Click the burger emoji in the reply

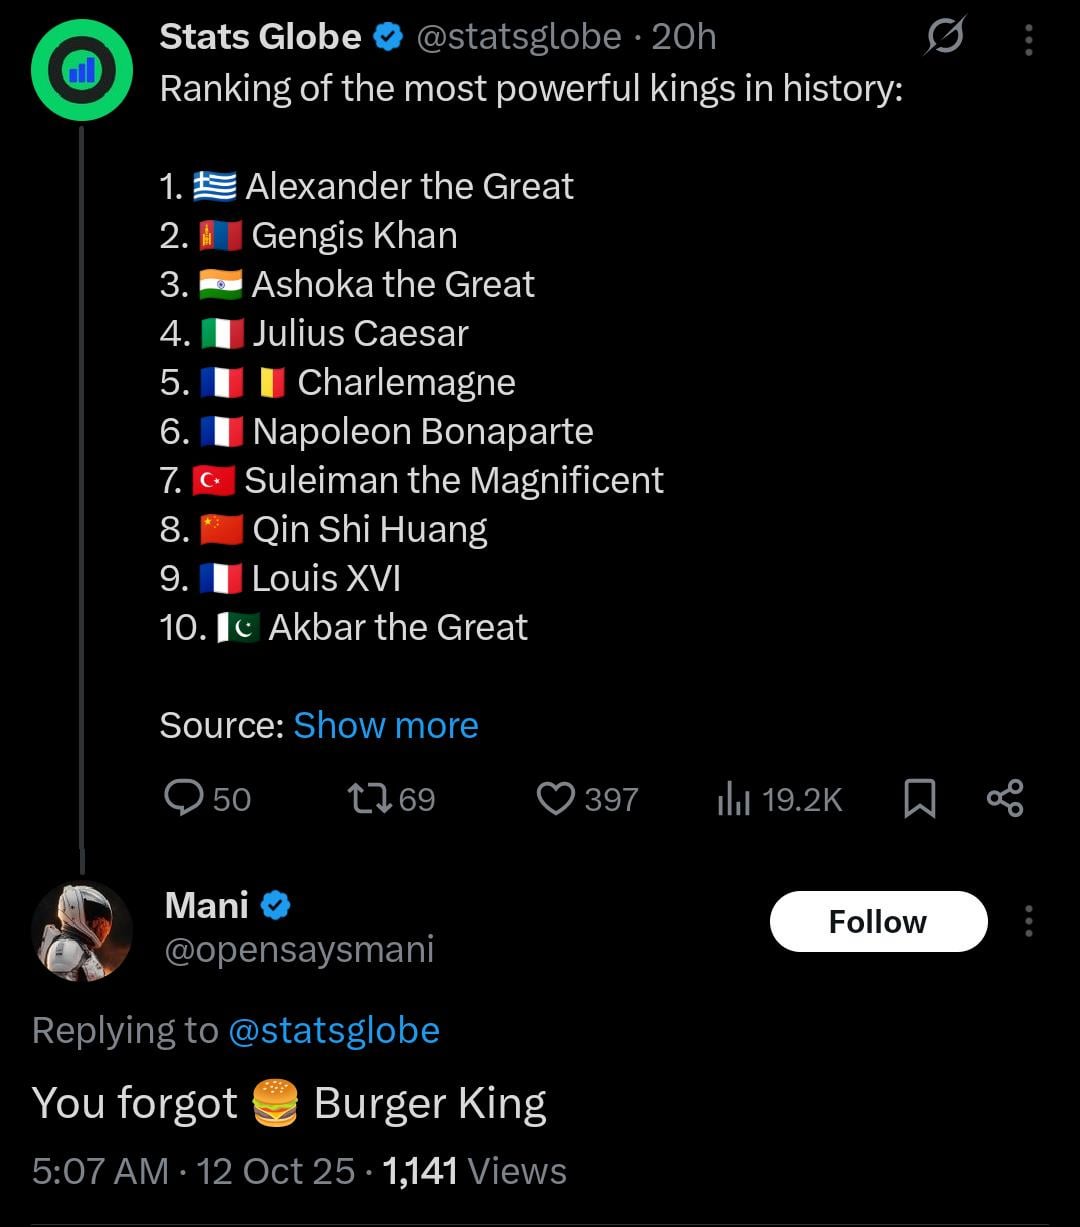275,1103
